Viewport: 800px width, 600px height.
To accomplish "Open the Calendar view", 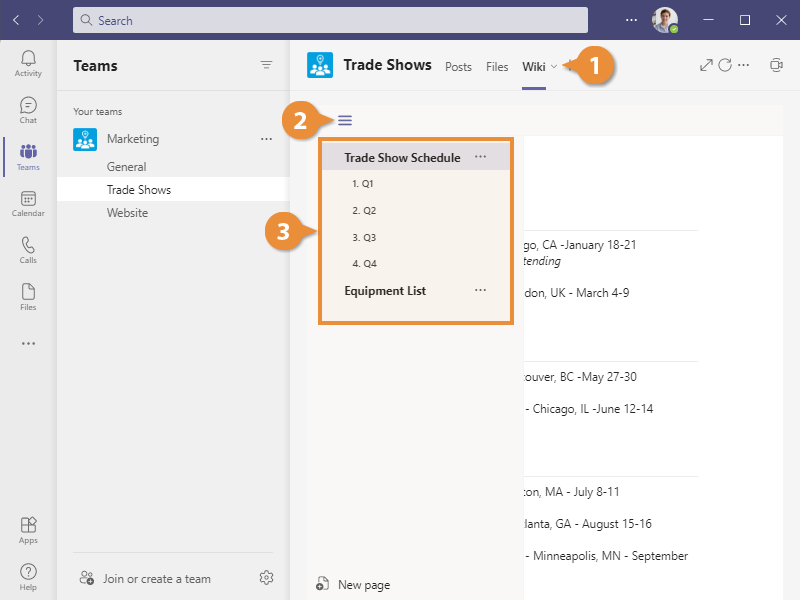I will click(x=28, y=204).
